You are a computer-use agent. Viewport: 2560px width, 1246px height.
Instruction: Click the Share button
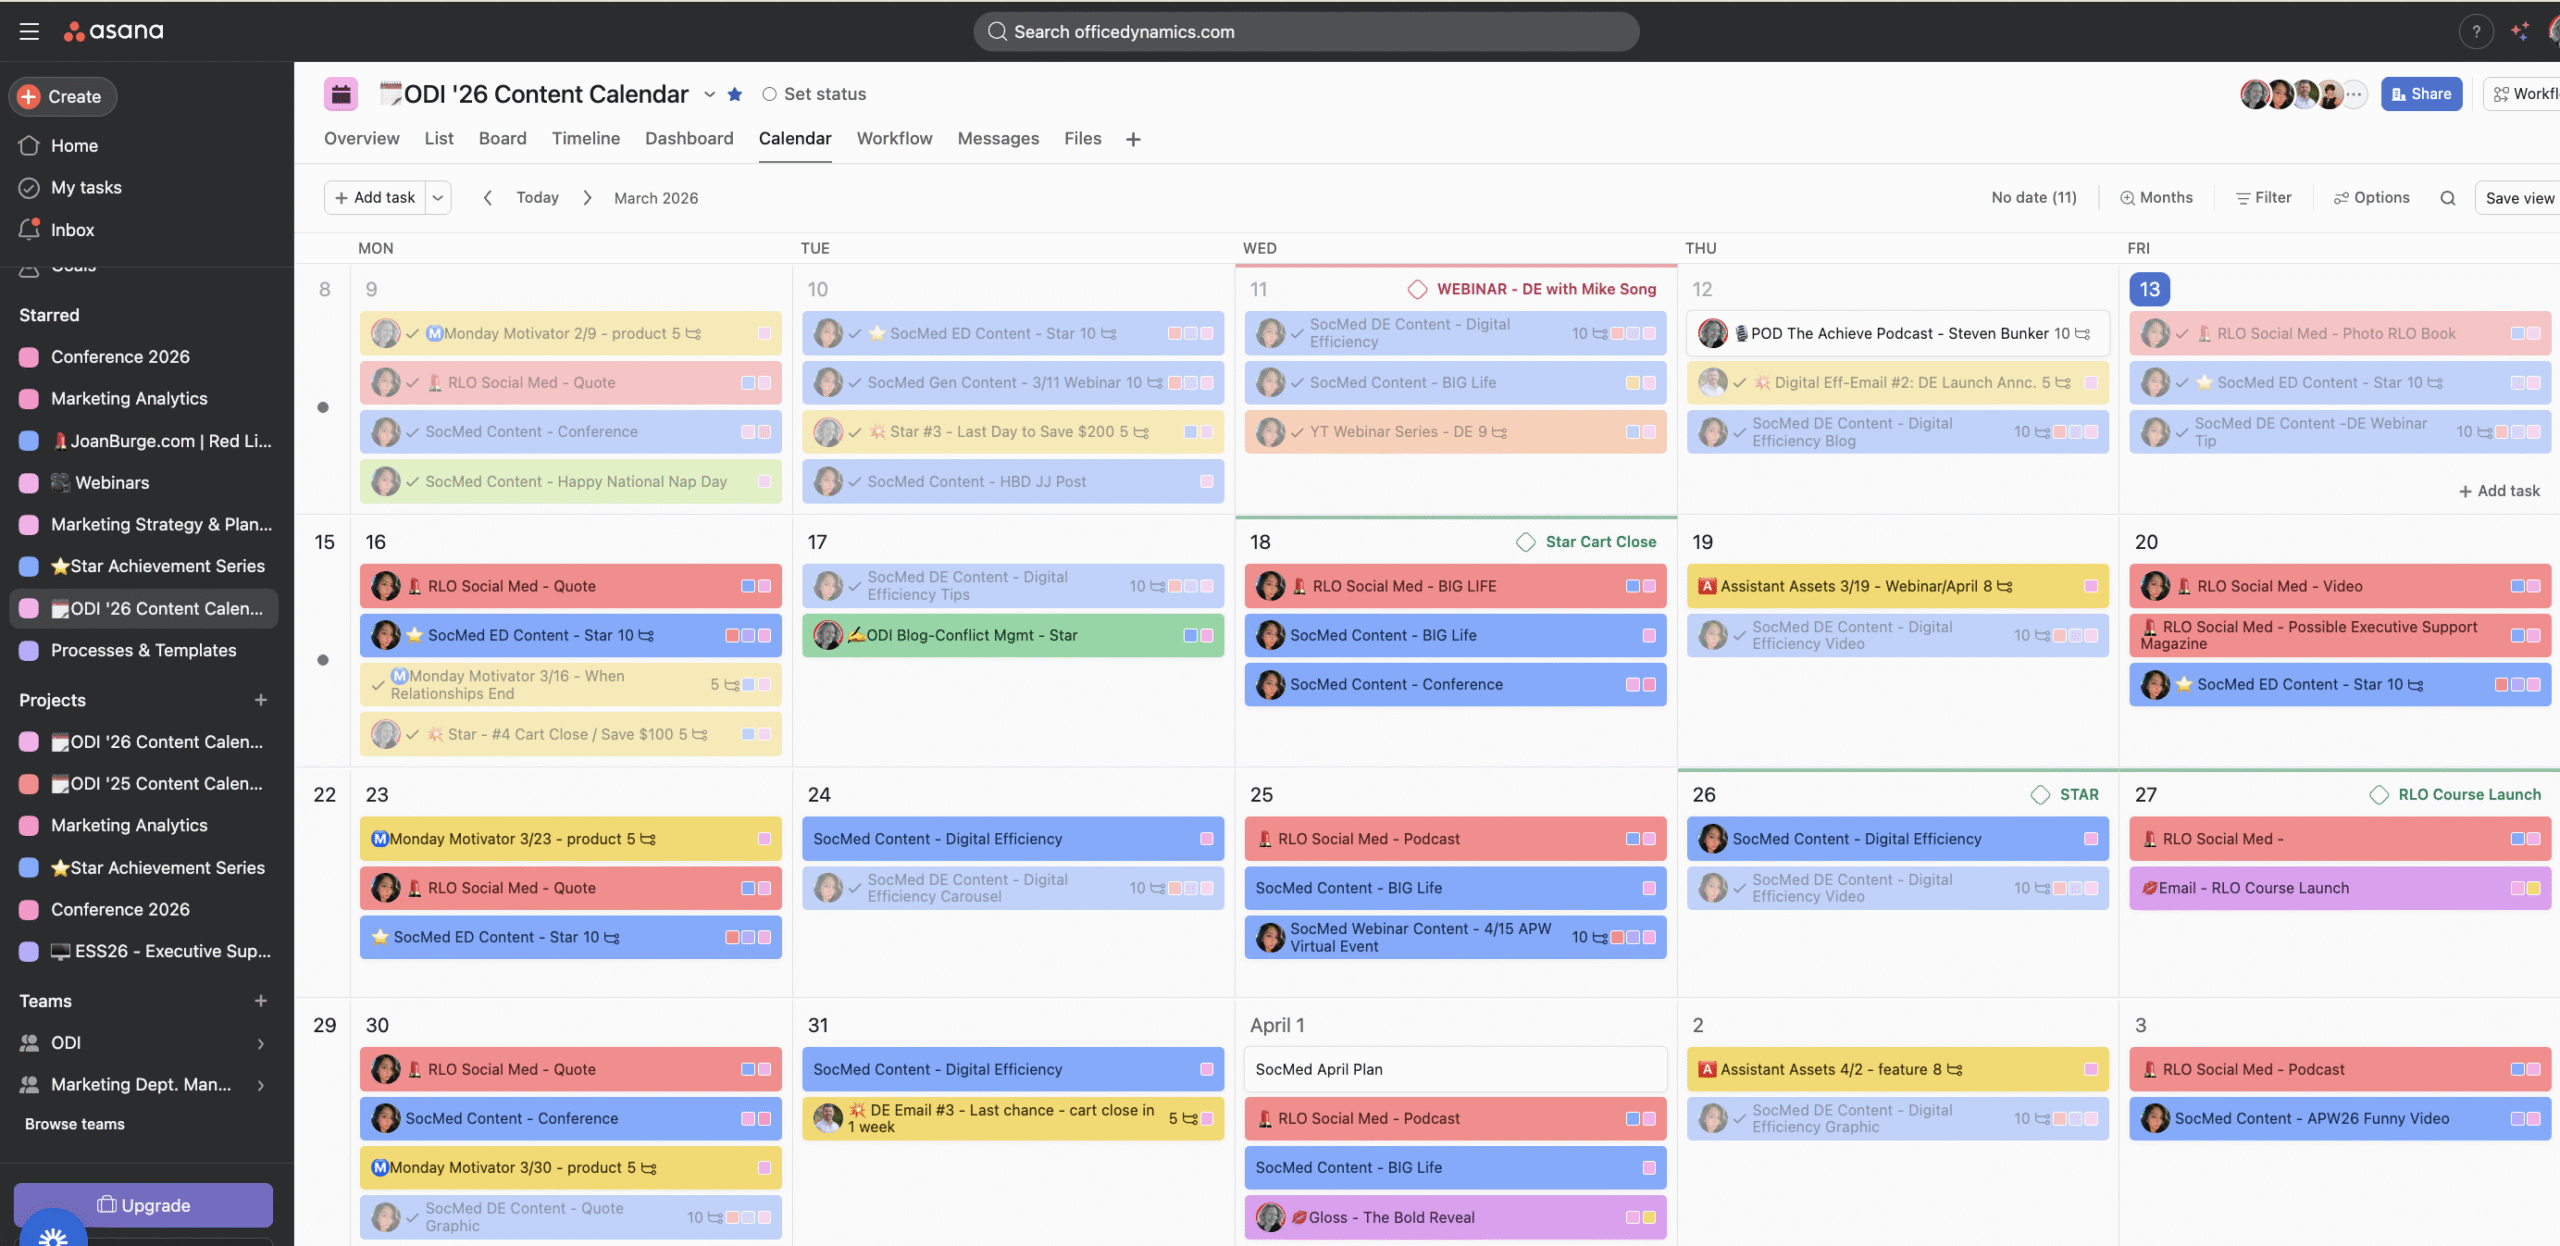point(2421,94)
